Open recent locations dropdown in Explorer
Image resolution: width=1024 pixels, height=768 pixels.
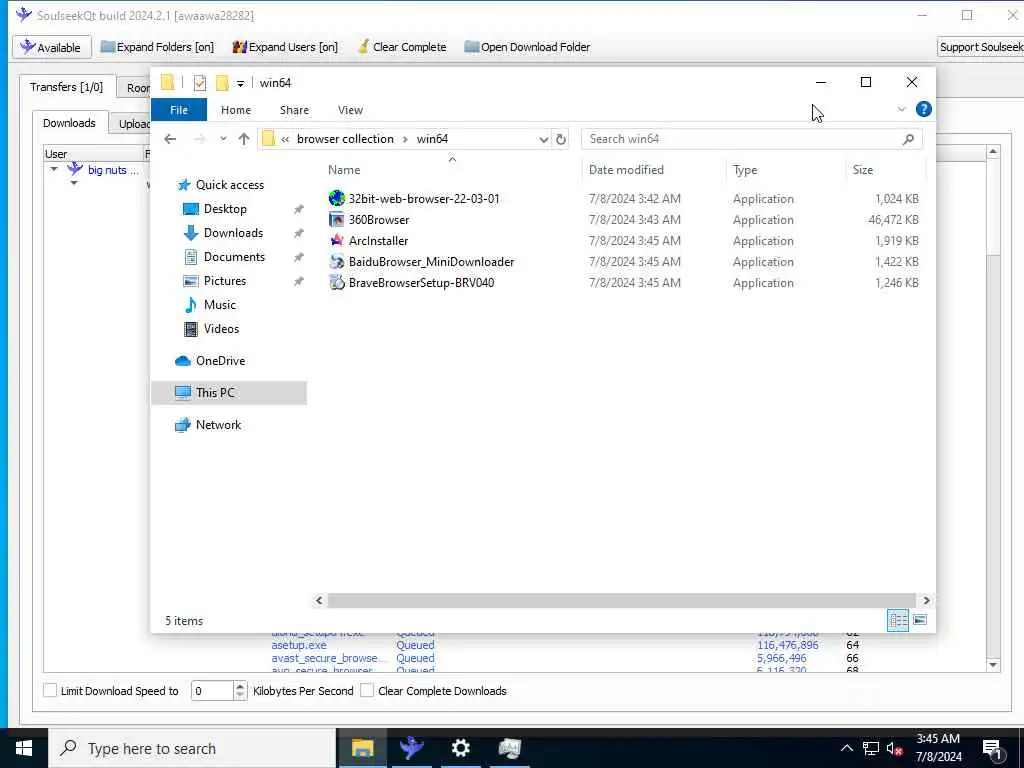tap(223, 138)
